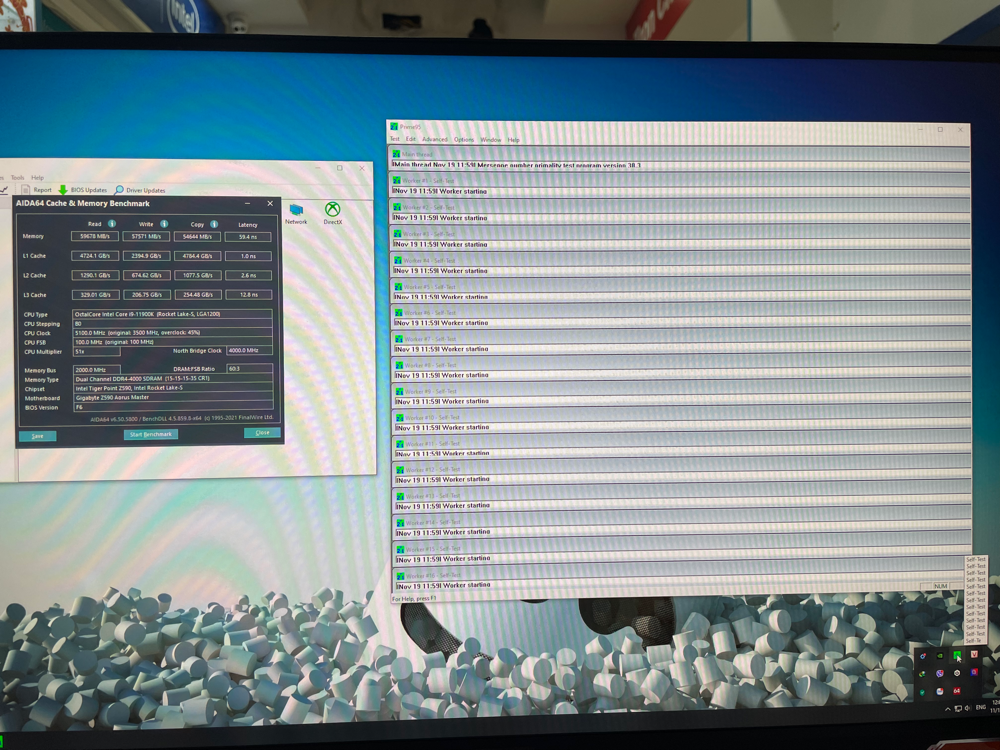Select the Memory Copy value 54644 MB/s
The width and height of the screenshot is (1000, 750).
click(x=198, y=237)
